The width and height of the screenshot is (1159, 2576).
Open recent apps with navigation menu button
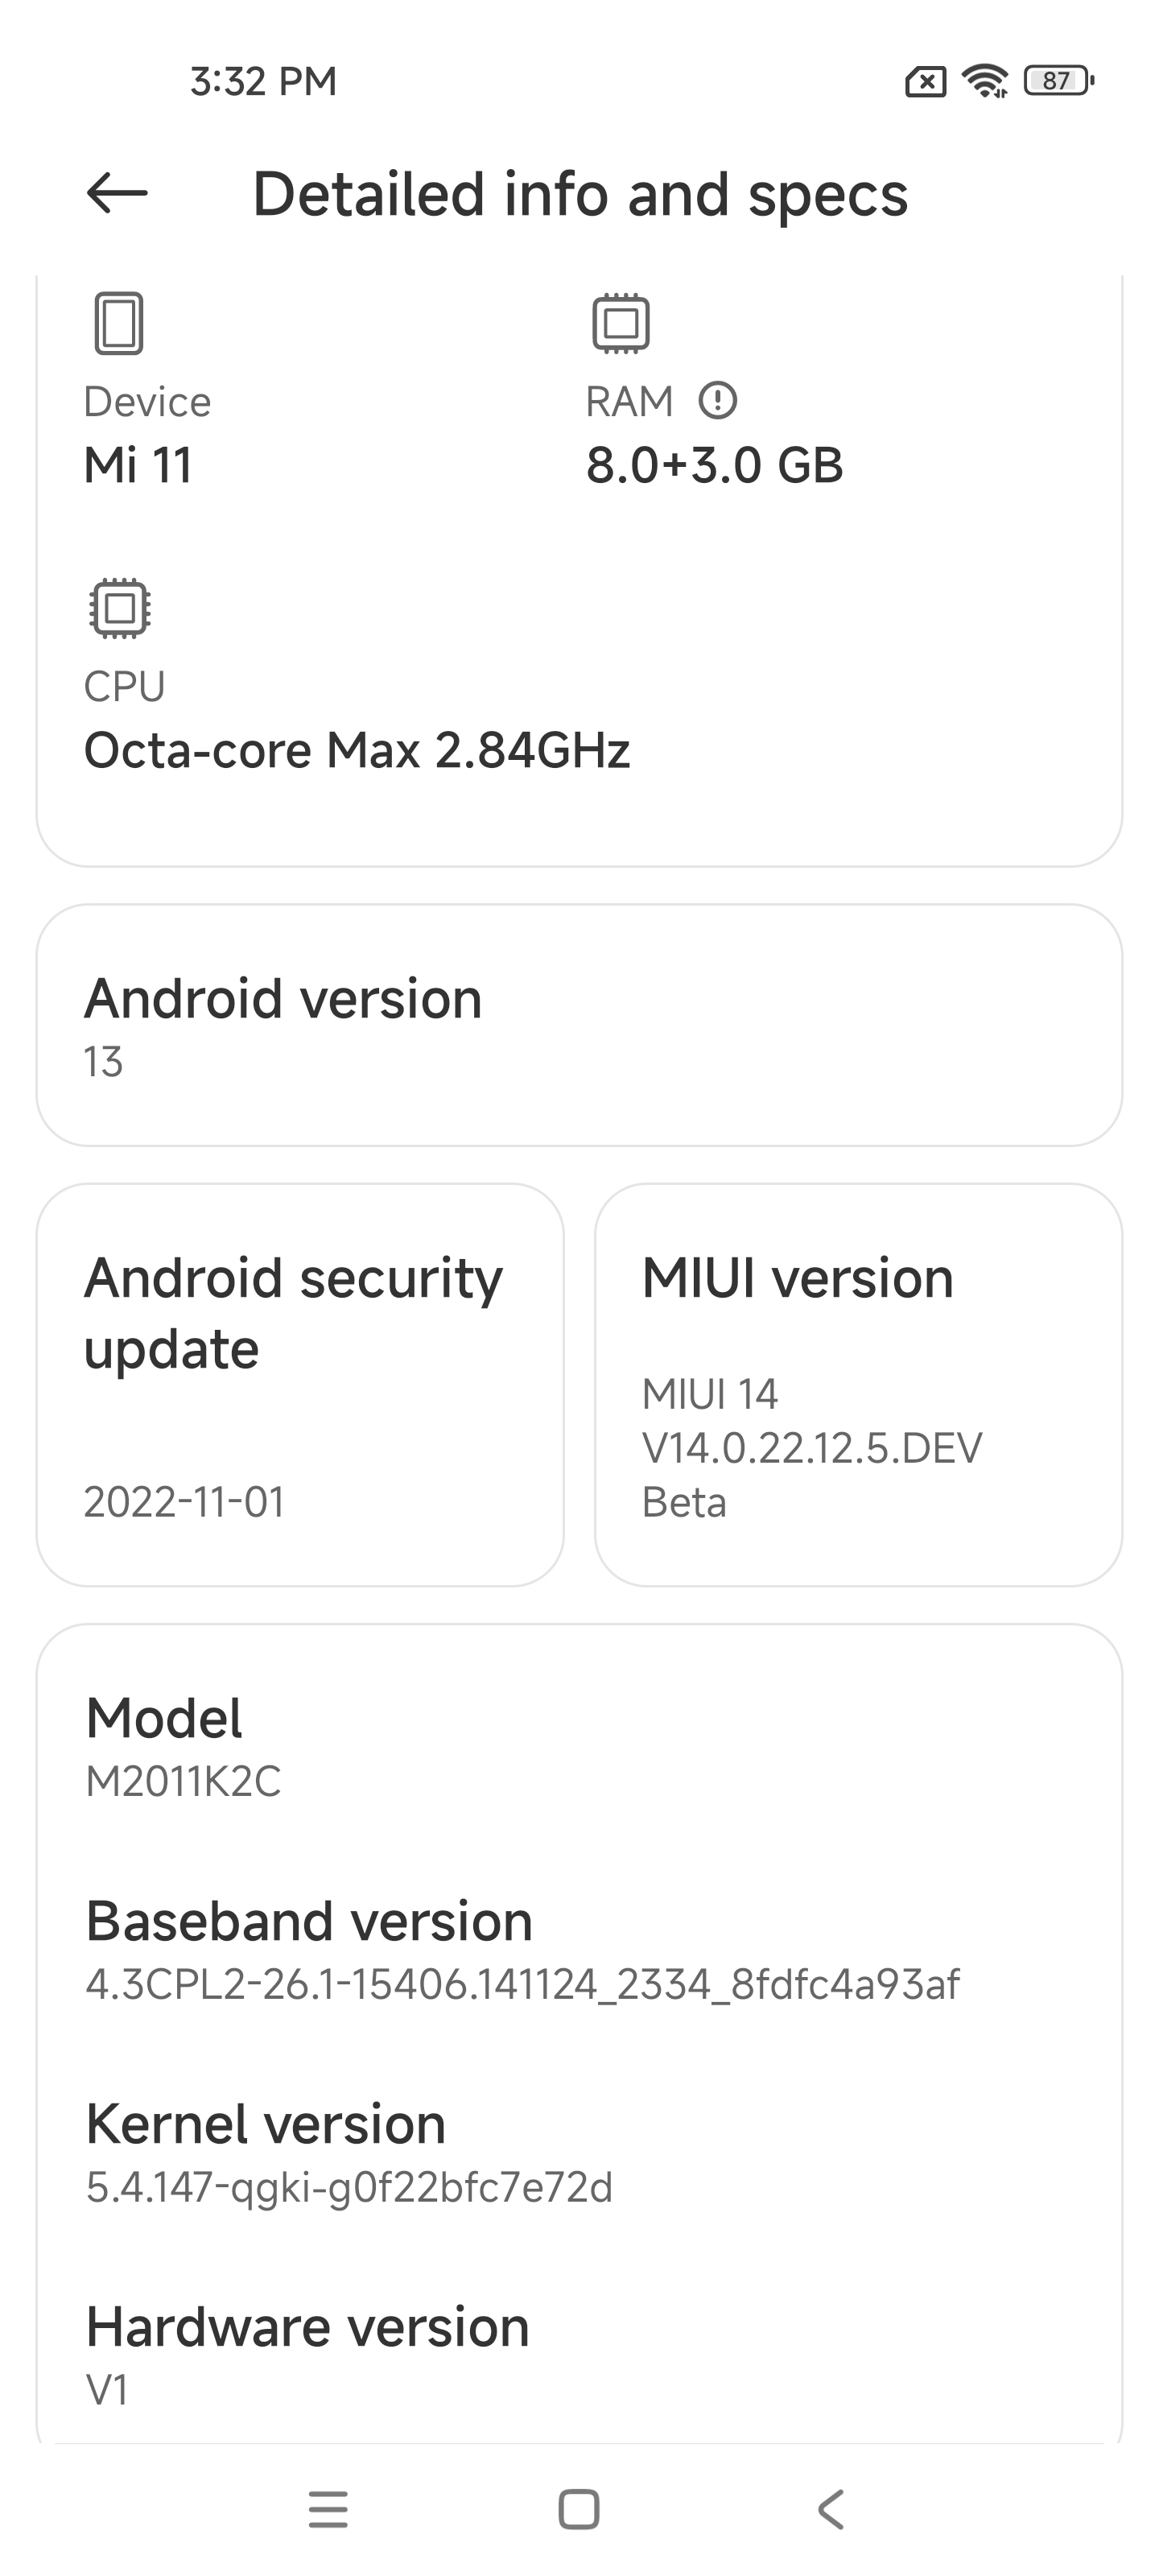328,2509
